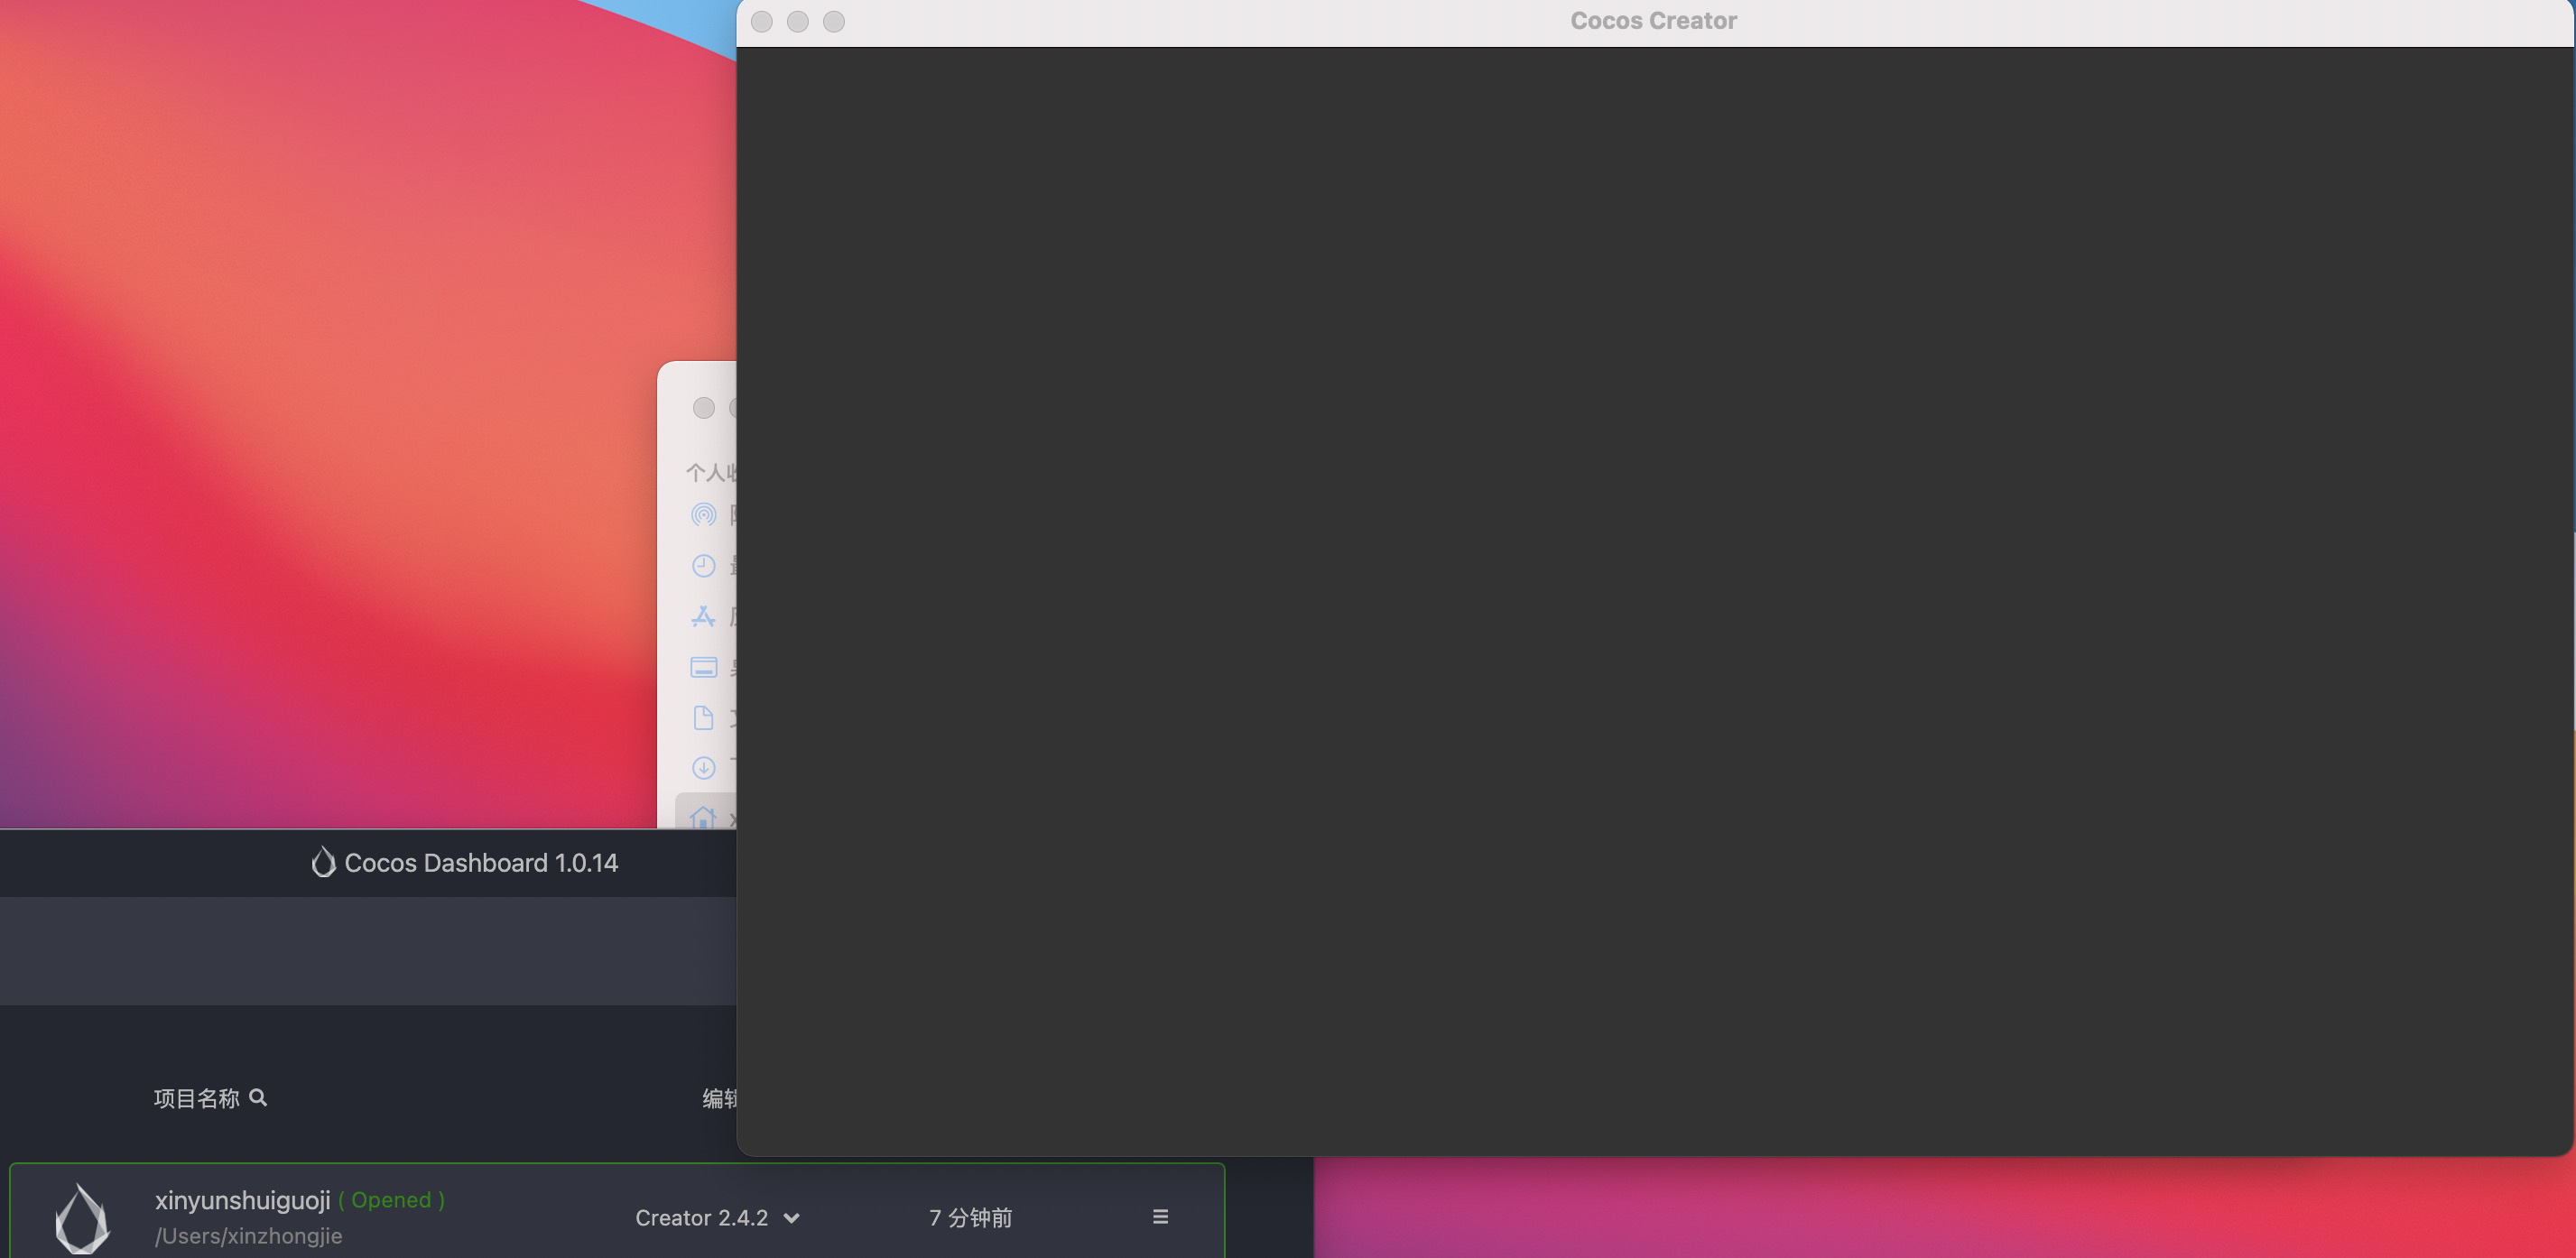
Task: Click the Creator 2.4.2 chevron arrow
Action: [791, 1218]
